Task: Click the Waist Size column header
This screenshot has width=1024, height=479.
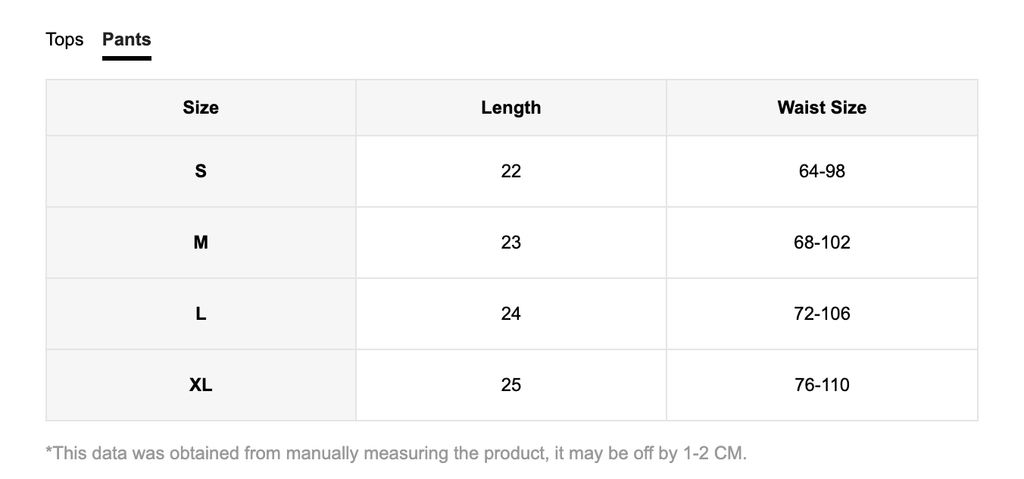Action: click(821, 108)
